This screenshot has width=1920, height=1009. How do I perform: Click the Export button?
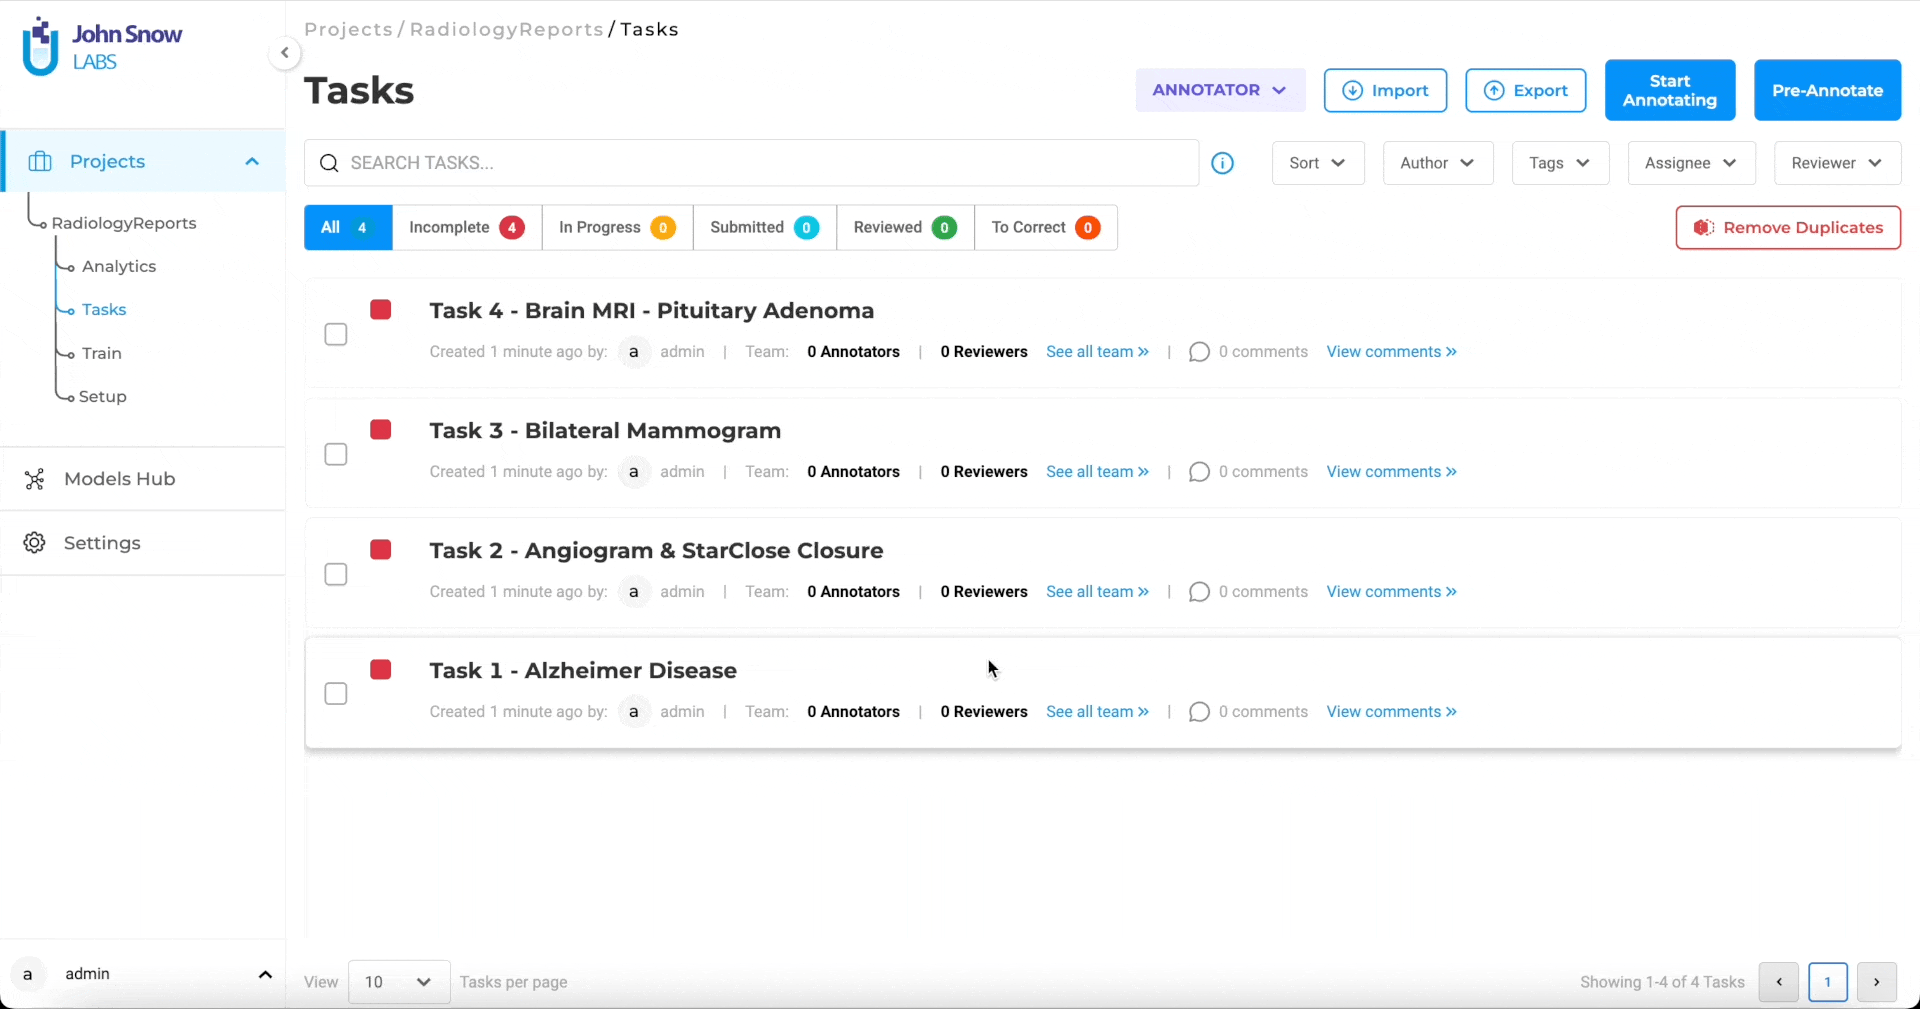(1526, 90)
